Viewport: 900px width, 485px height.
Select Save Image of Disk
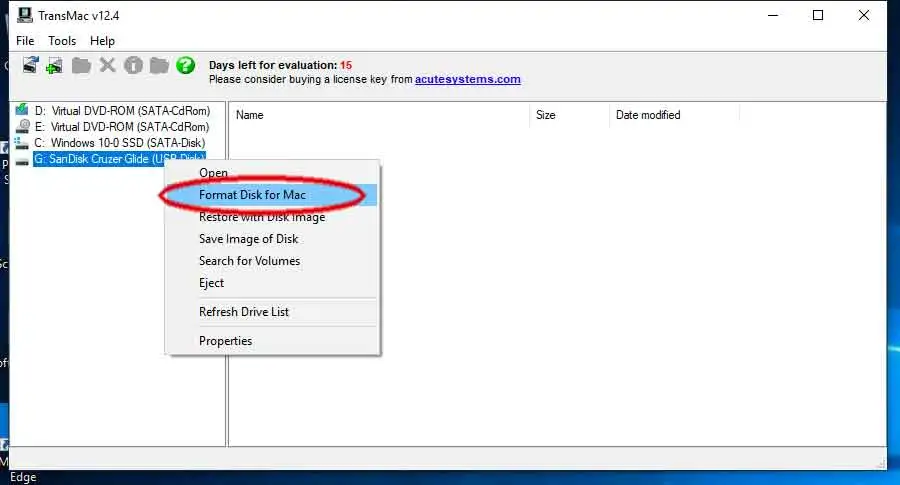273,239
